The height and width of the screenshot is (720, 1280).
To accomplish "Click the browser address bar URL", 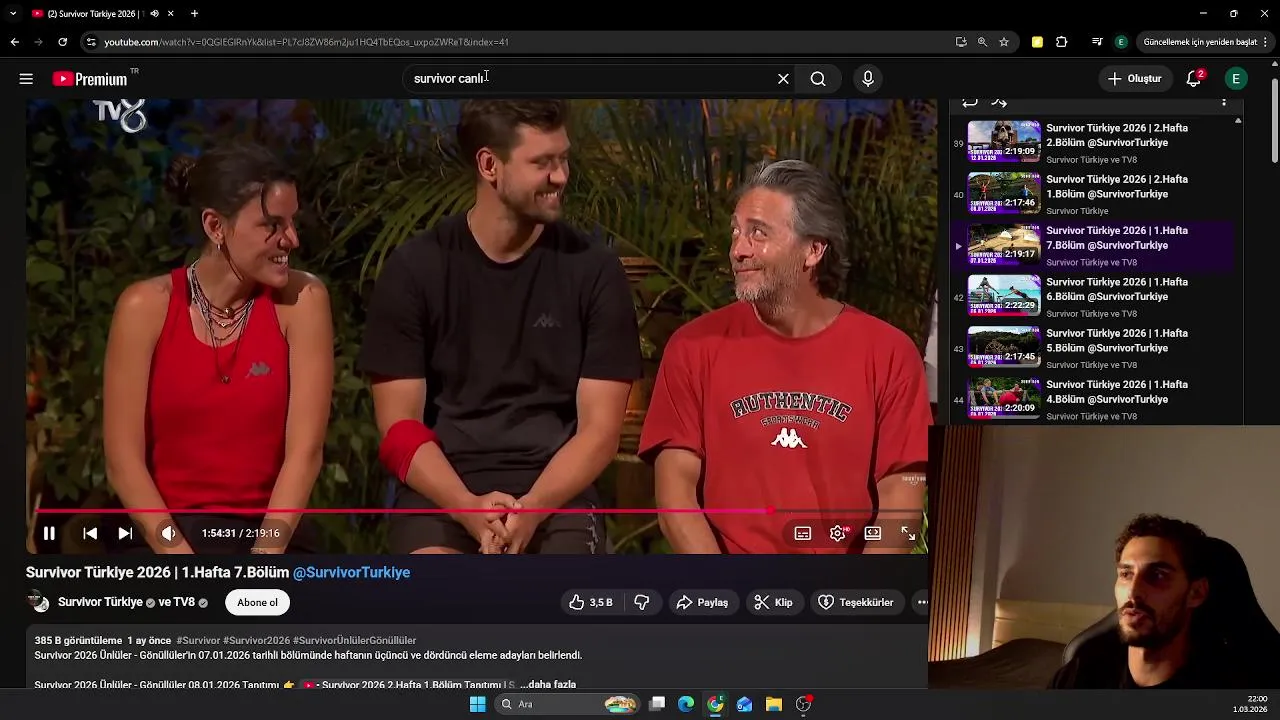I will point(306,42).
